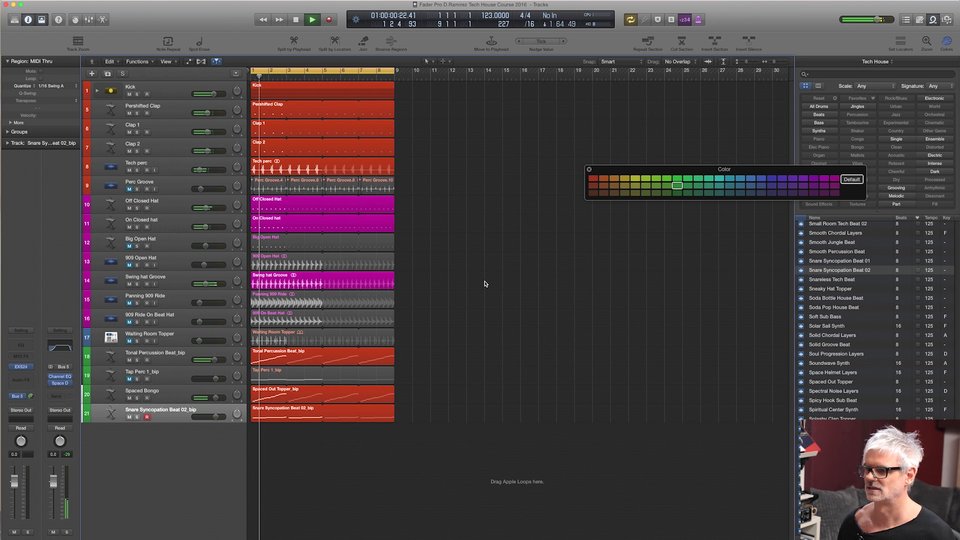Click Set Locators toolbar icon
The height and width of the screenshot is (540, 960).
click(900, 43)
